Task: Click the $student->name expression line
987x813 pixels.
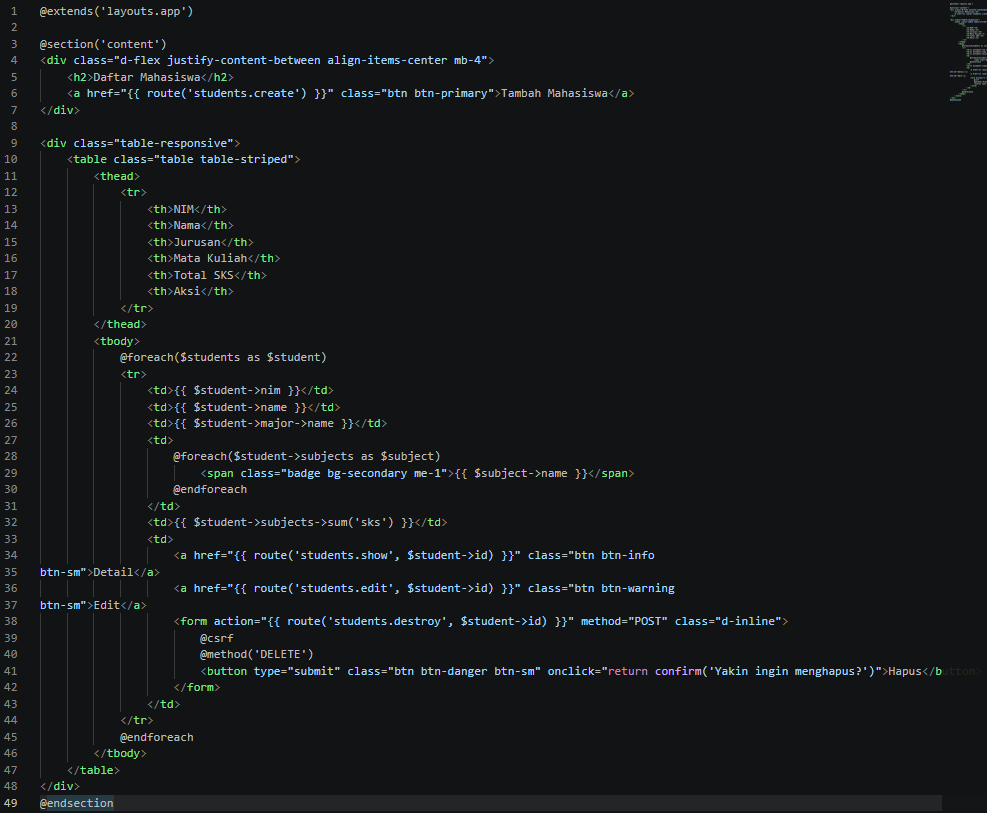Action: pyautogui.click(x=244, y=408)
